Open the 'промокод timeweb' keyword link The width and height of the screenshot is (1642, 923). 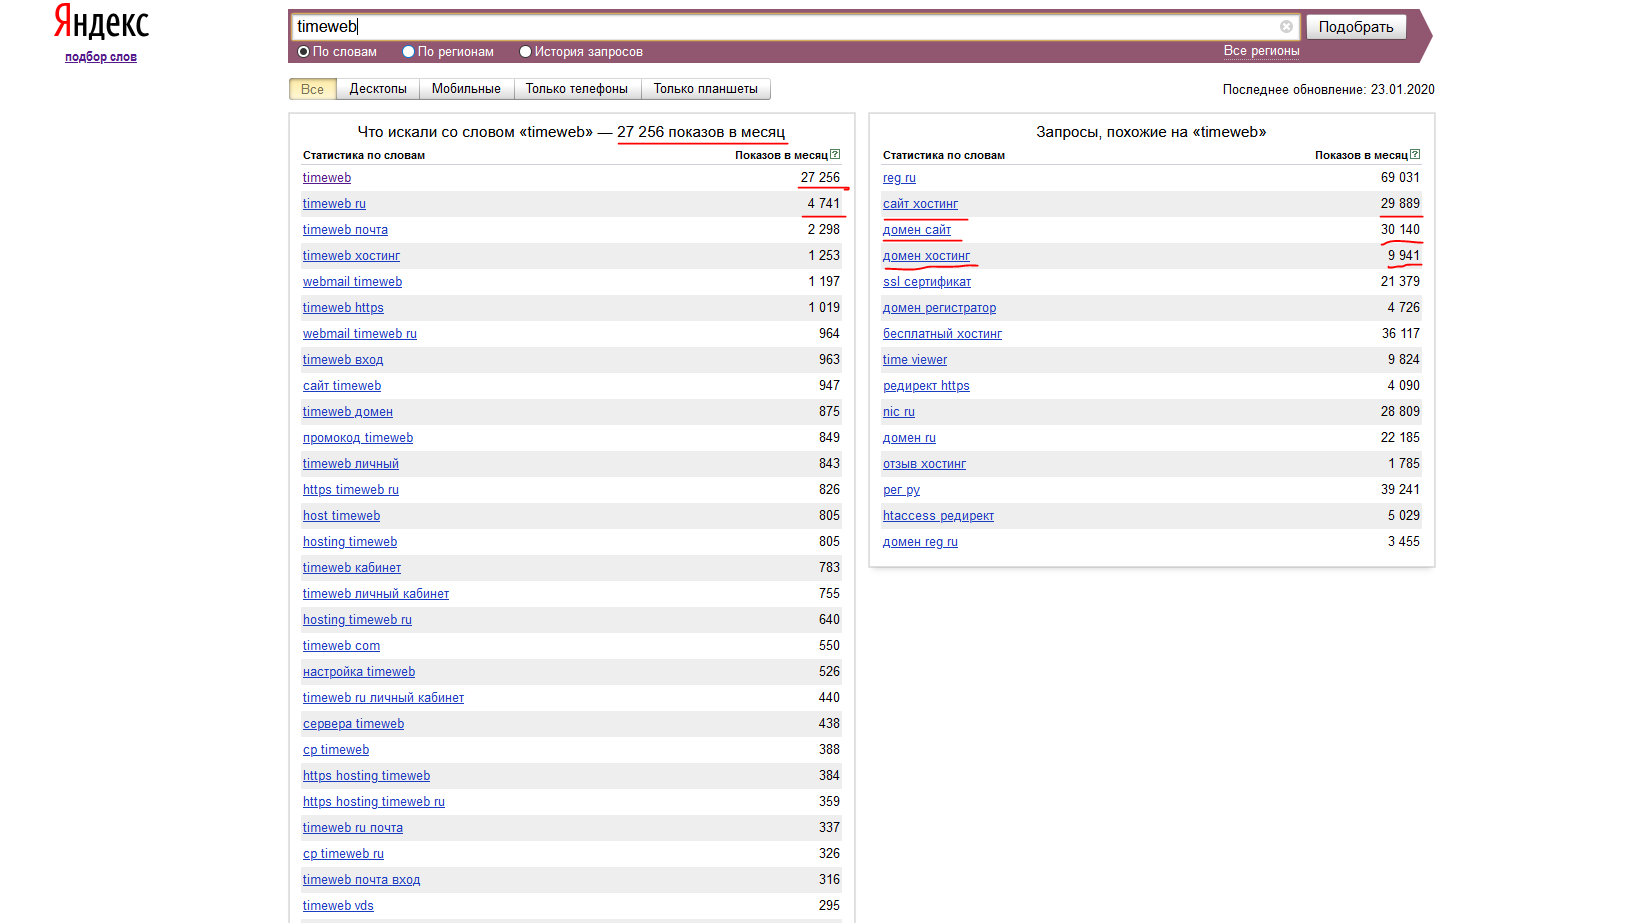point(358,438)
